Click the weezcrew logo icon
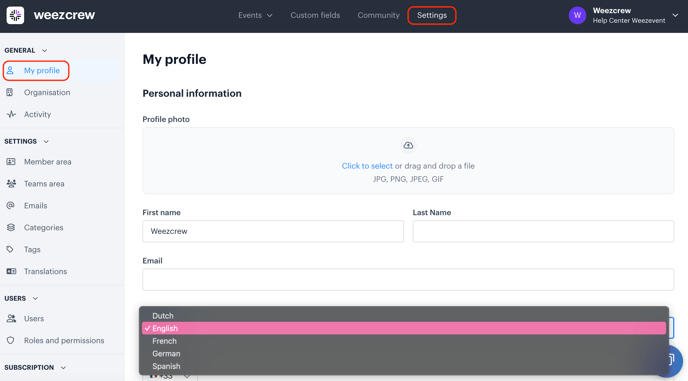Screen dimensions: 688x381 point(15,15)
